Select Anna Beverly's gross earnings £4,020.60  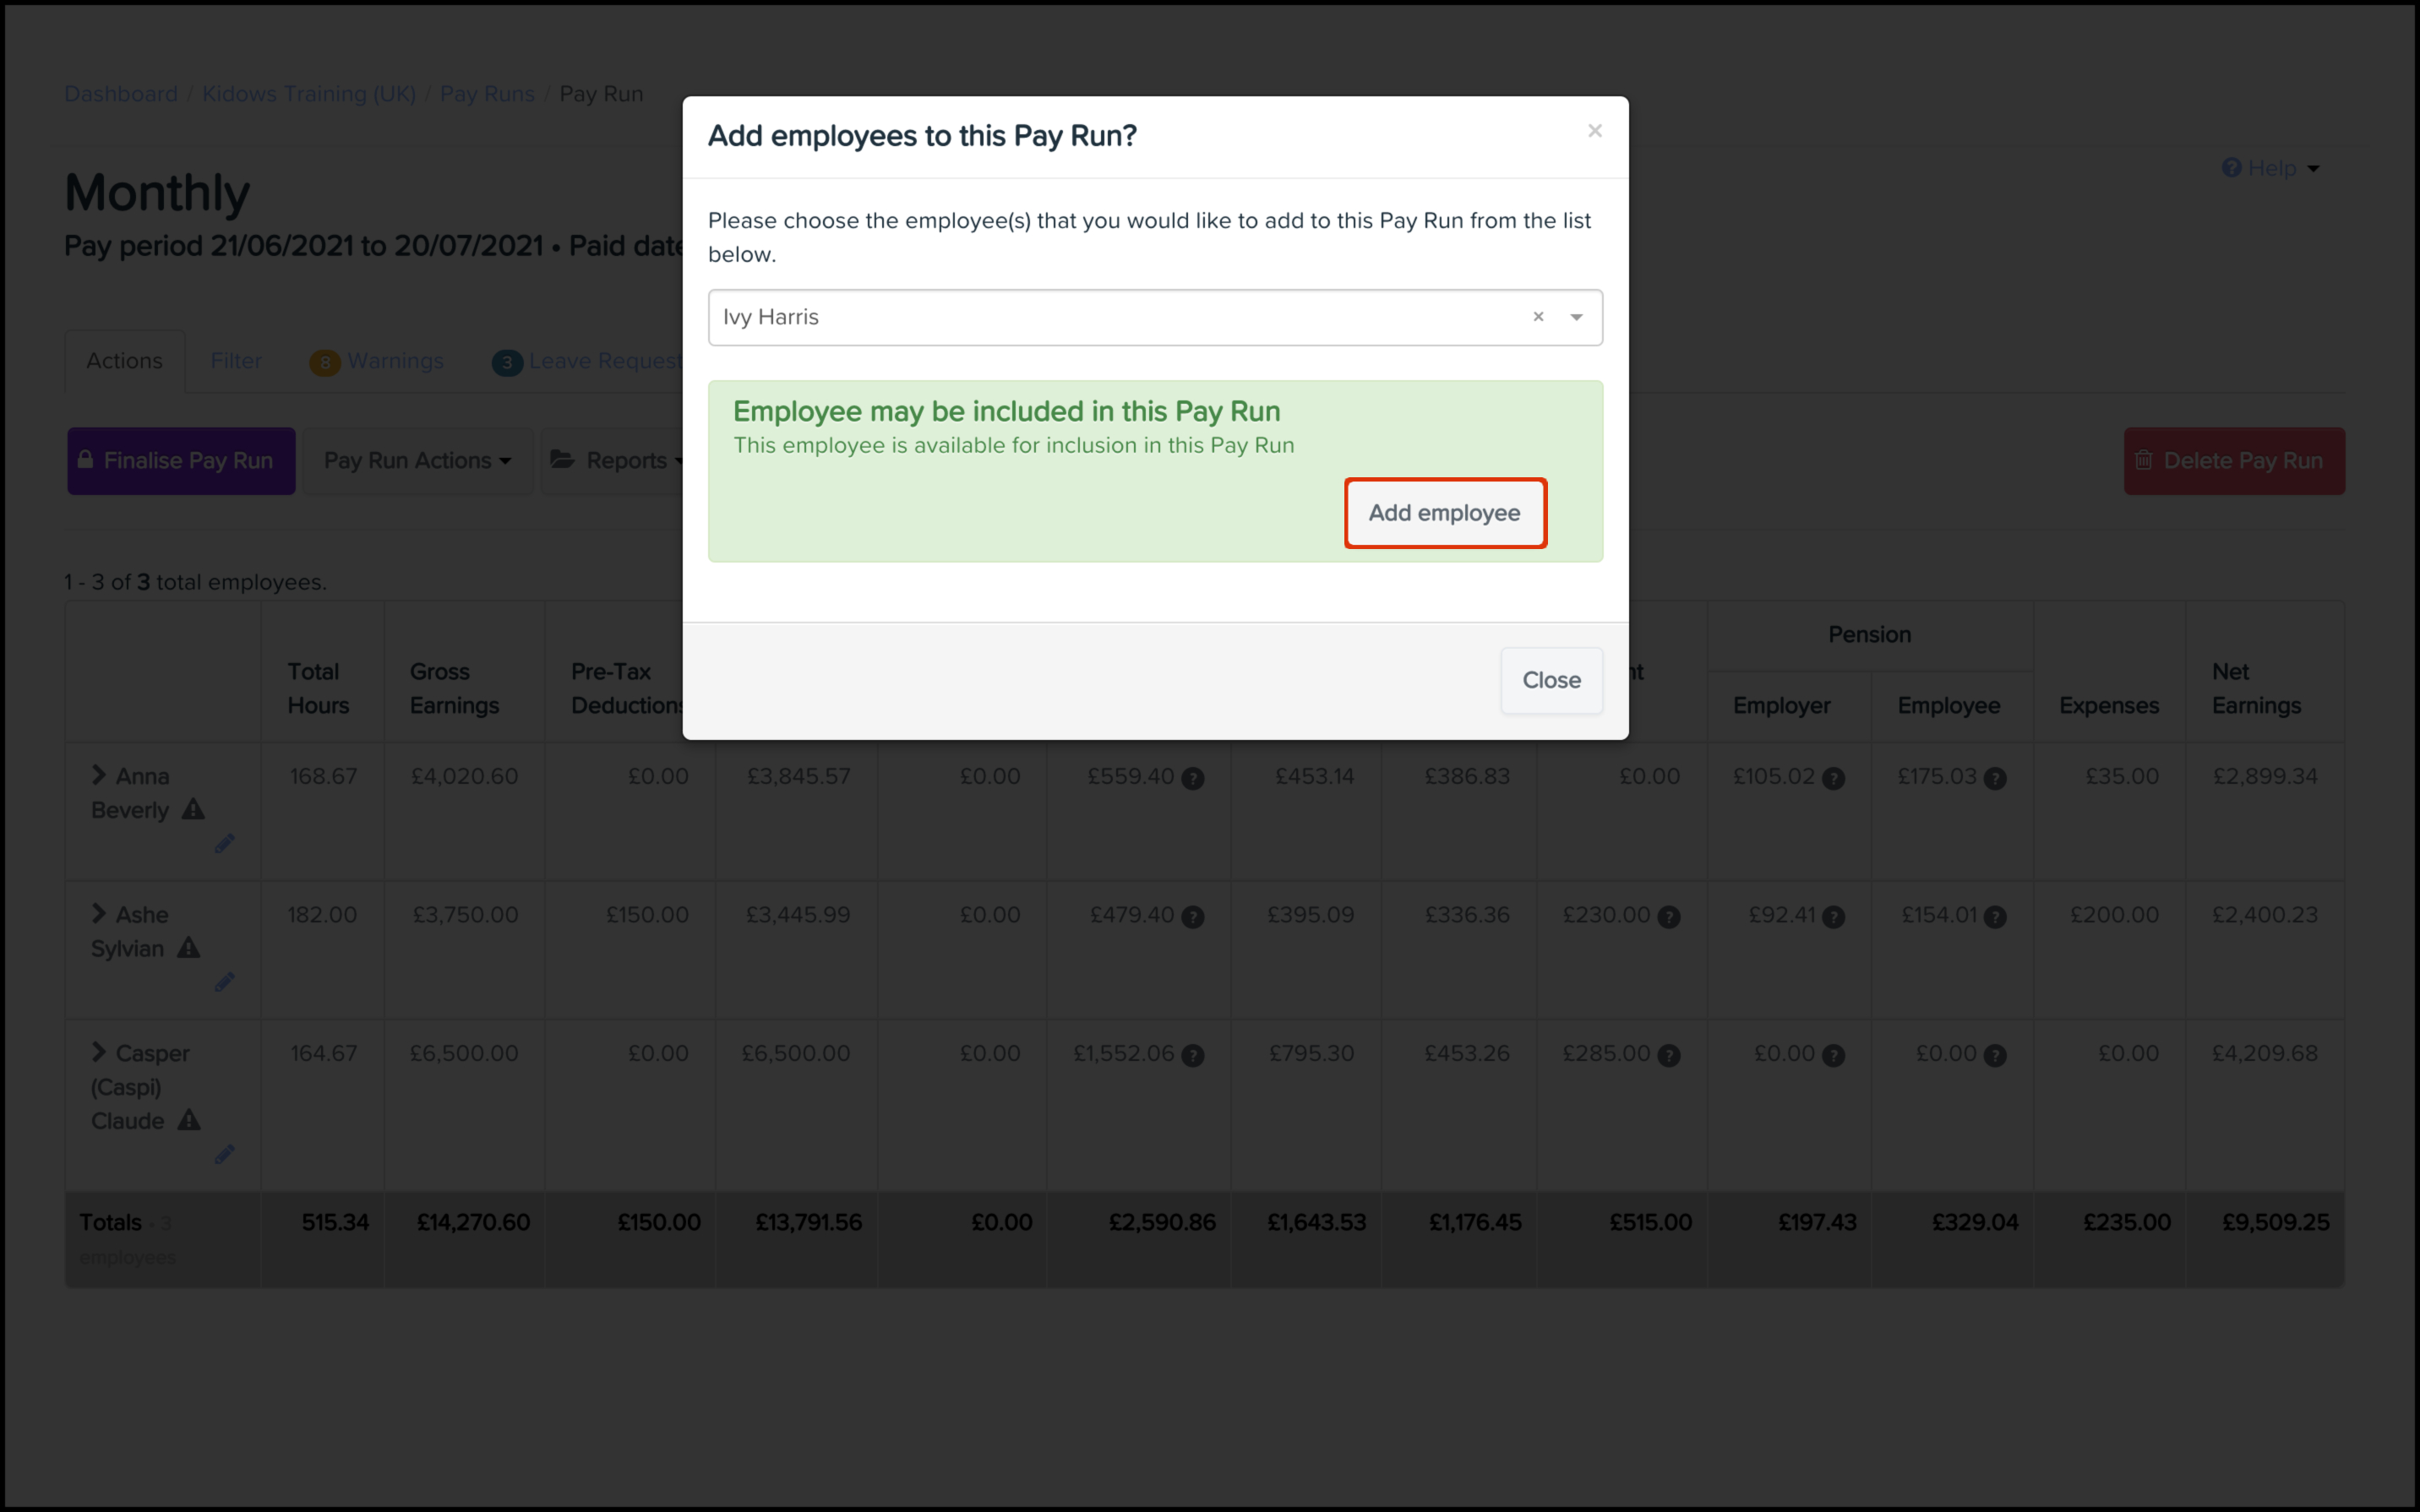point(464,776)
